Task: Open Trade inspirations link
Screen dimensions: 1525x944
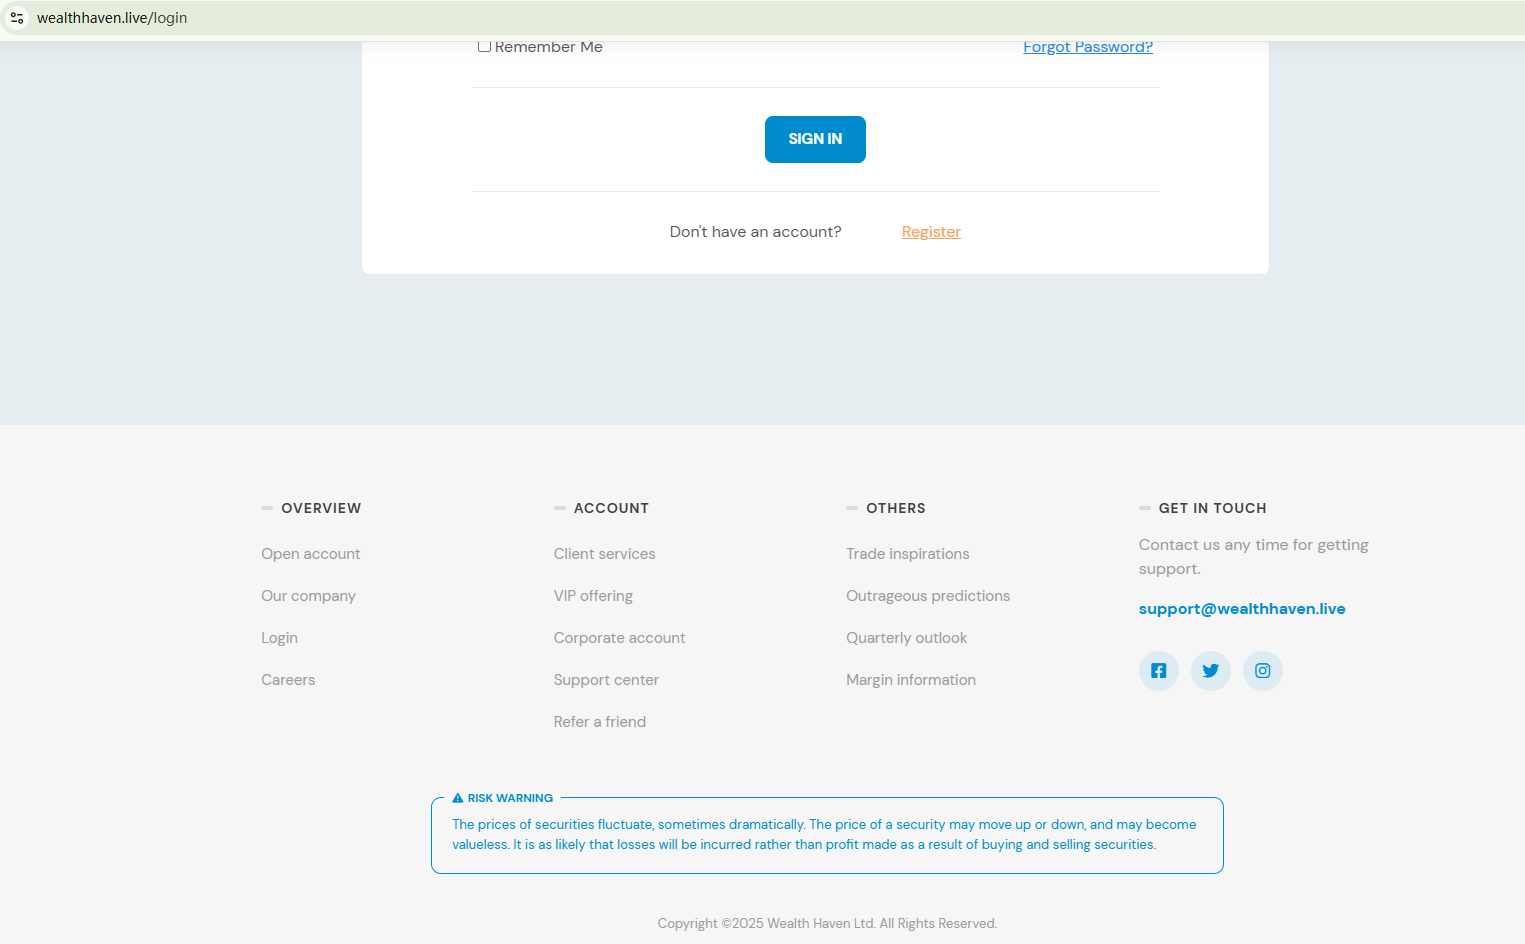Action: tap(908, 554)
